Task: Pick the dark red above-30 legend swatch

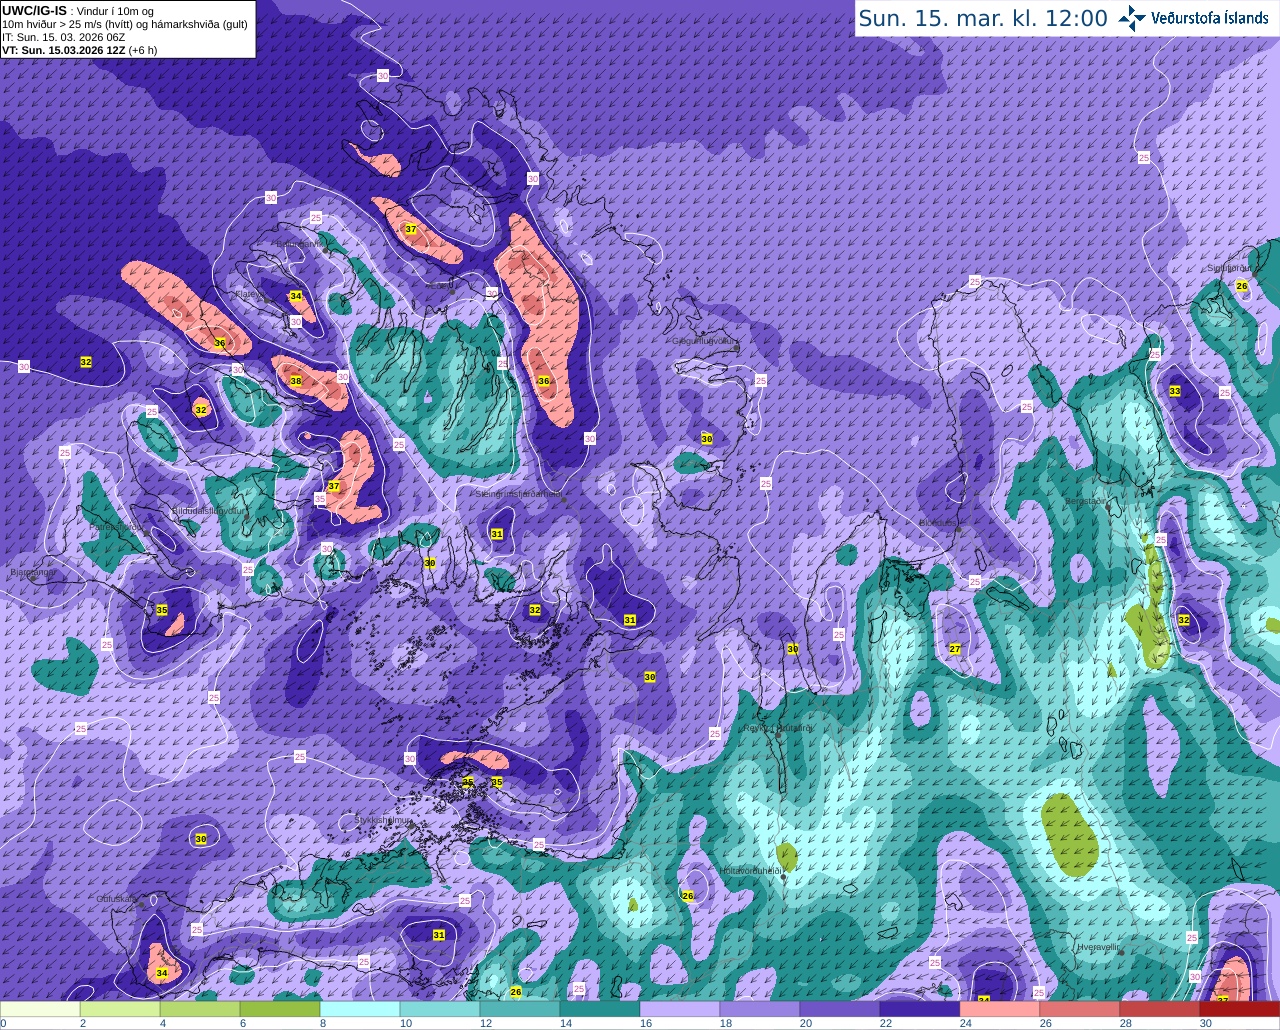Action: tap(1240, 1009)
